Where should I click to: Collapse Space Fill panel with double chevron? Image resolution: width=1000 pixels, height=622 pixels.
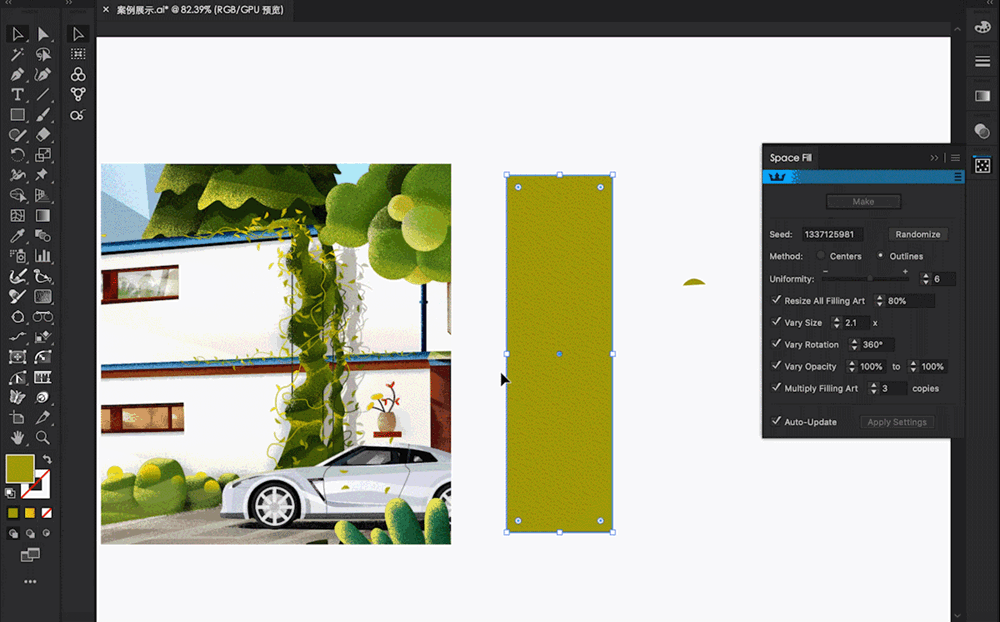click(x=934, y=158)
